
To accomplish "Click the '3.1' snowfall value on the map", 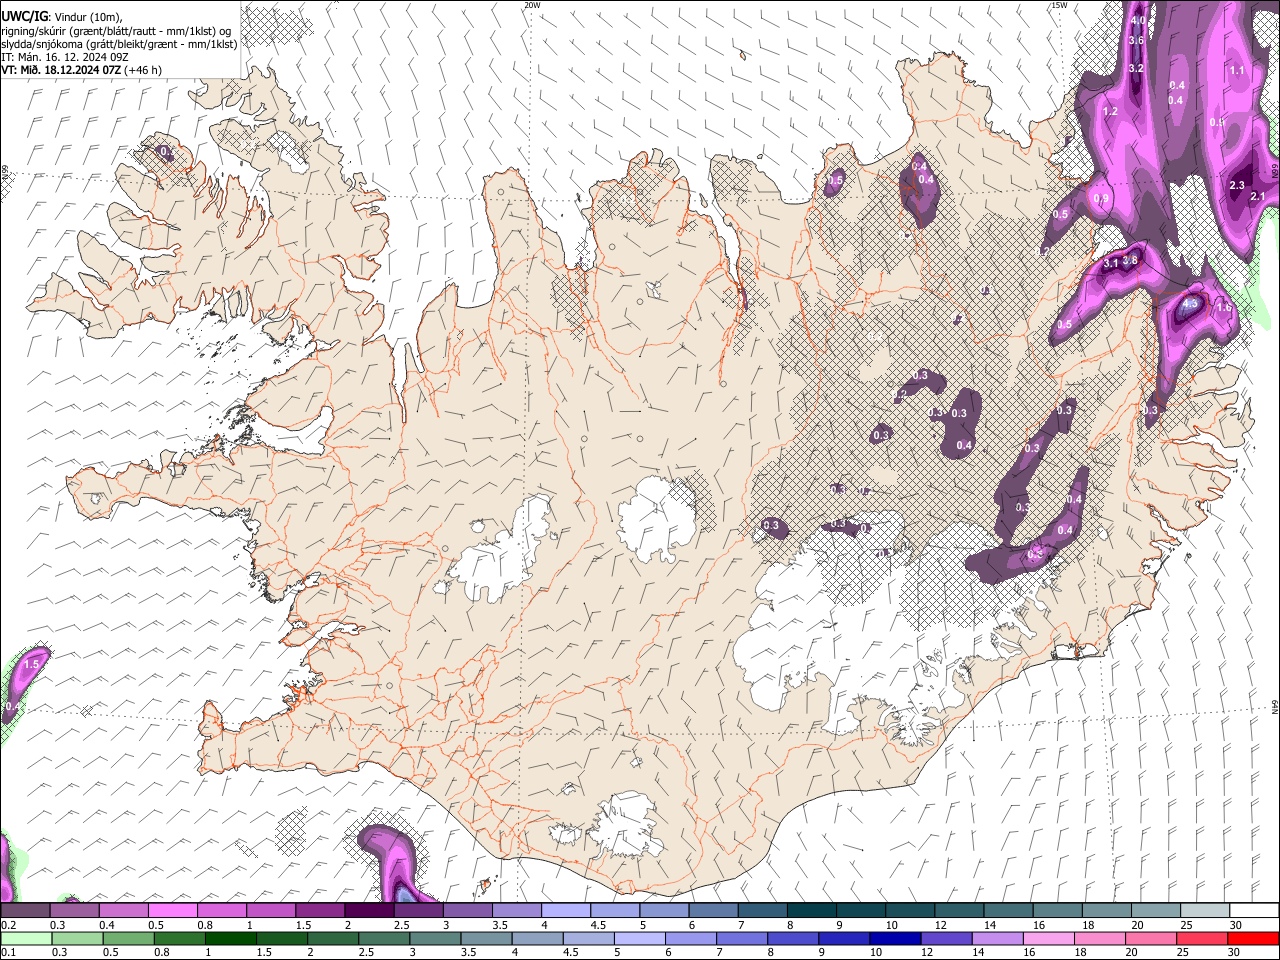I will [1111, 264].
